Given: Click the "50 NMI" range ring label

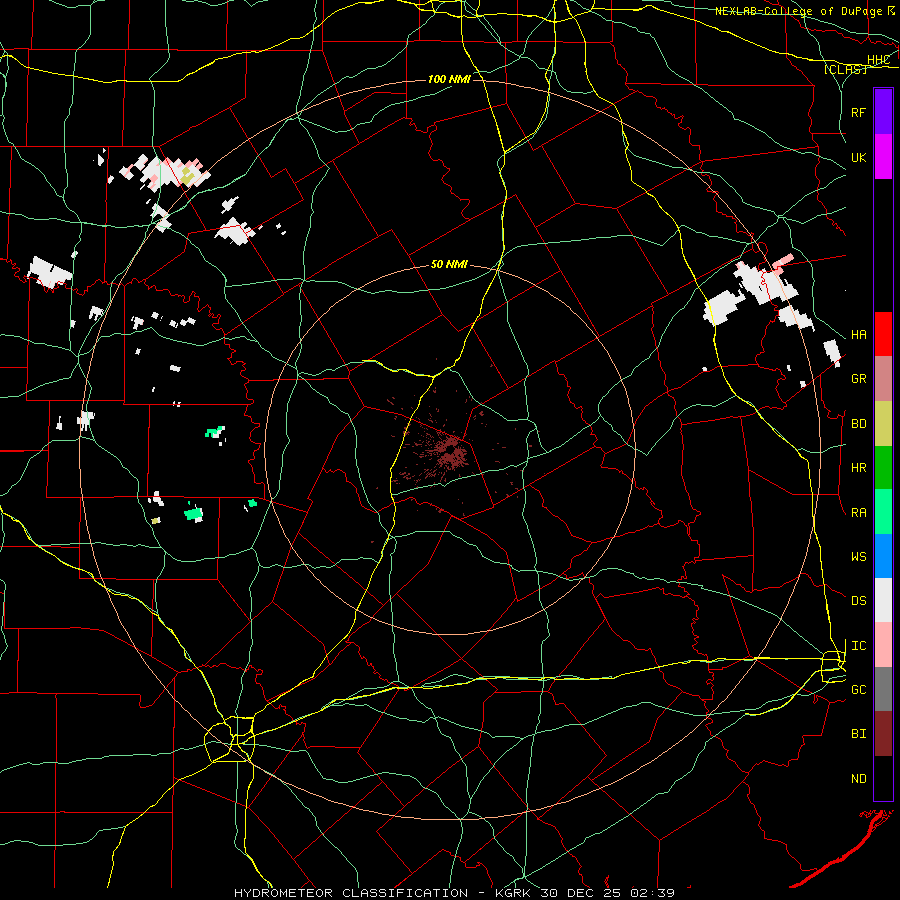Looking at the screenshot, I should pyautogui.click(x=449, y=265).
